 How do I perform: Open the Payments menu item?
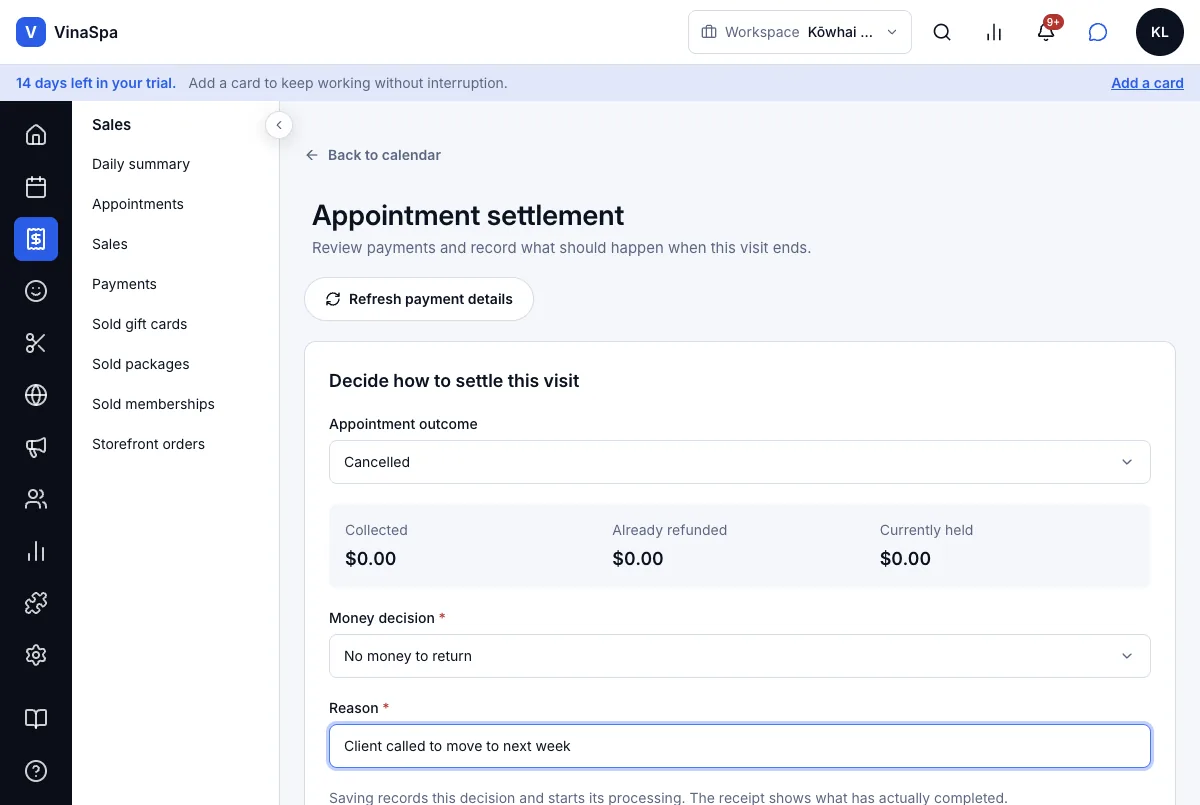point(124,284)
